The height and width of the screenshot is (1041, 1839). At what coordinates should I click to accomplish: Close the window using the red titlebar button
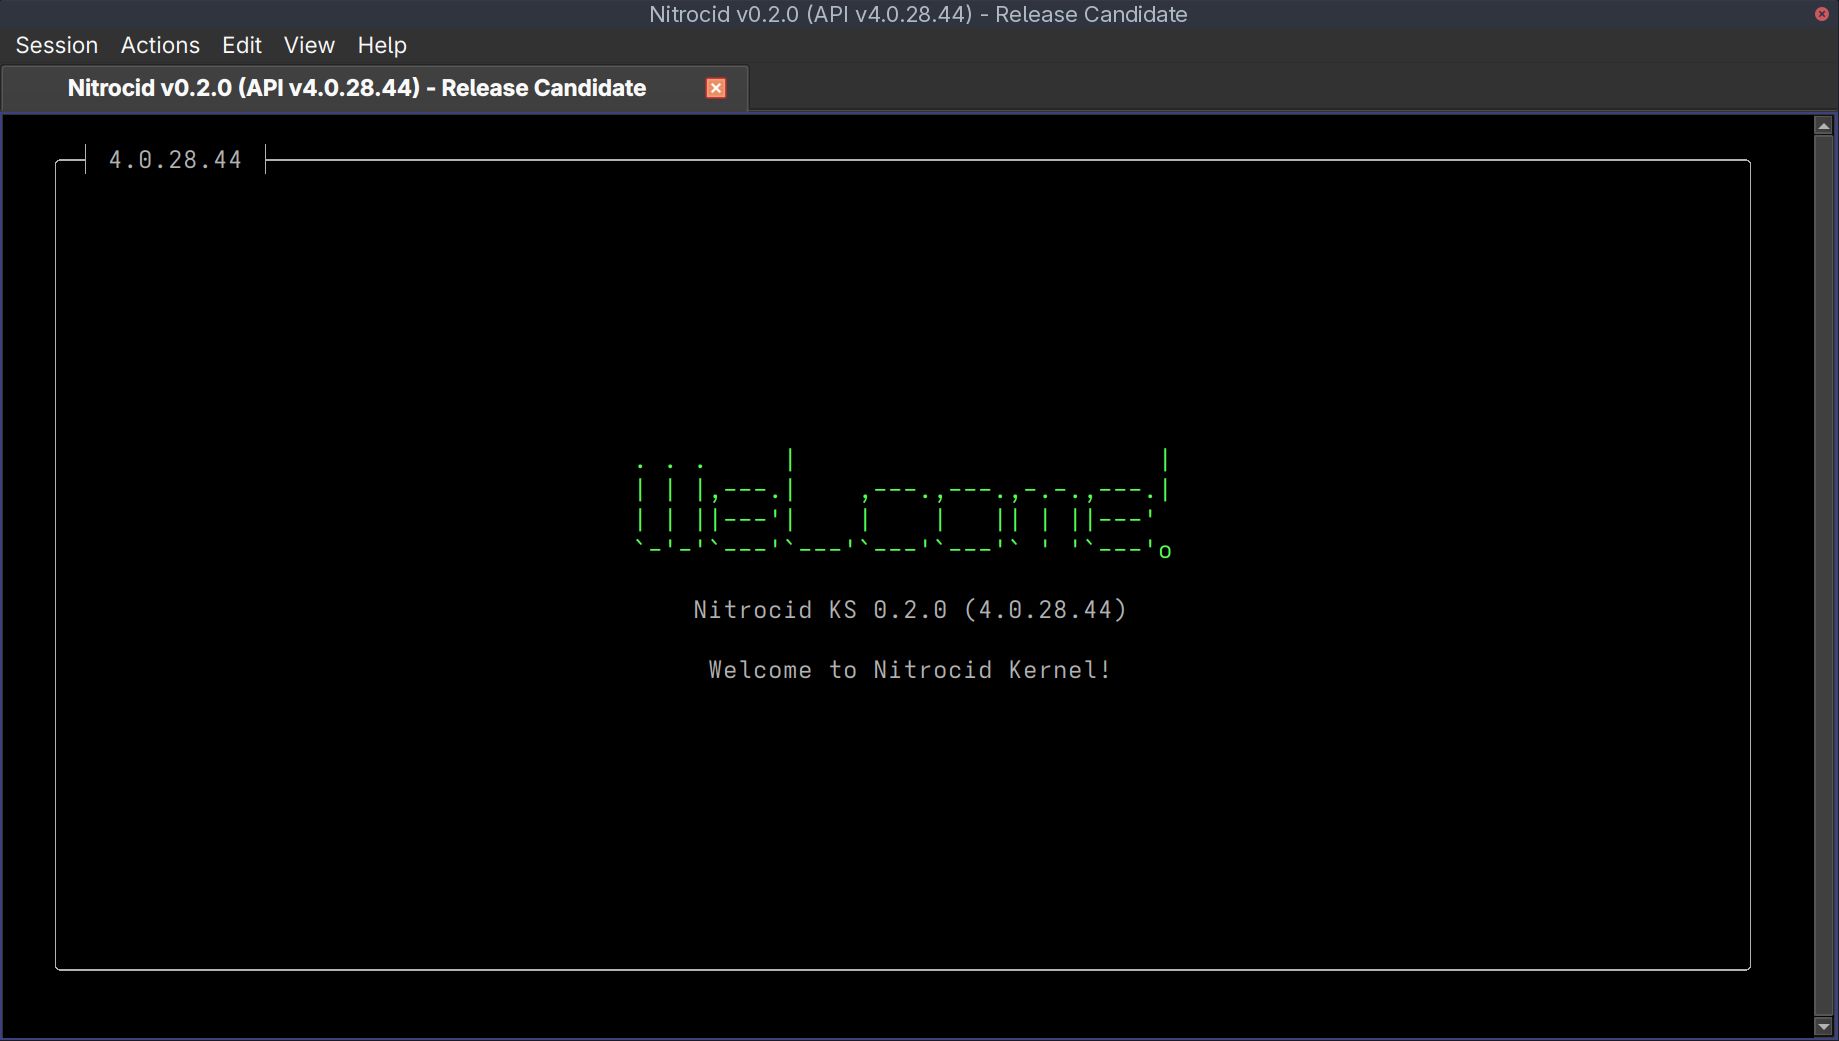coord(1821,14)
